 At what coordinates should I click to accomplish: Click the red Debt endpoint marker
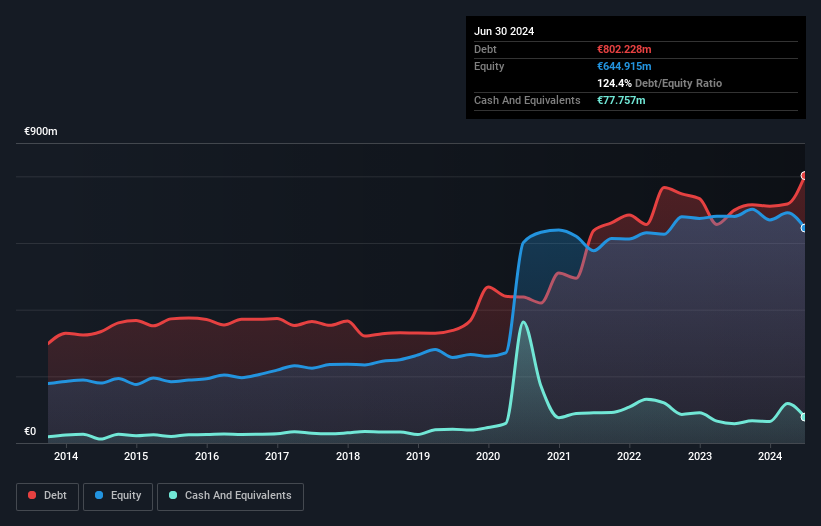[804, 176]
